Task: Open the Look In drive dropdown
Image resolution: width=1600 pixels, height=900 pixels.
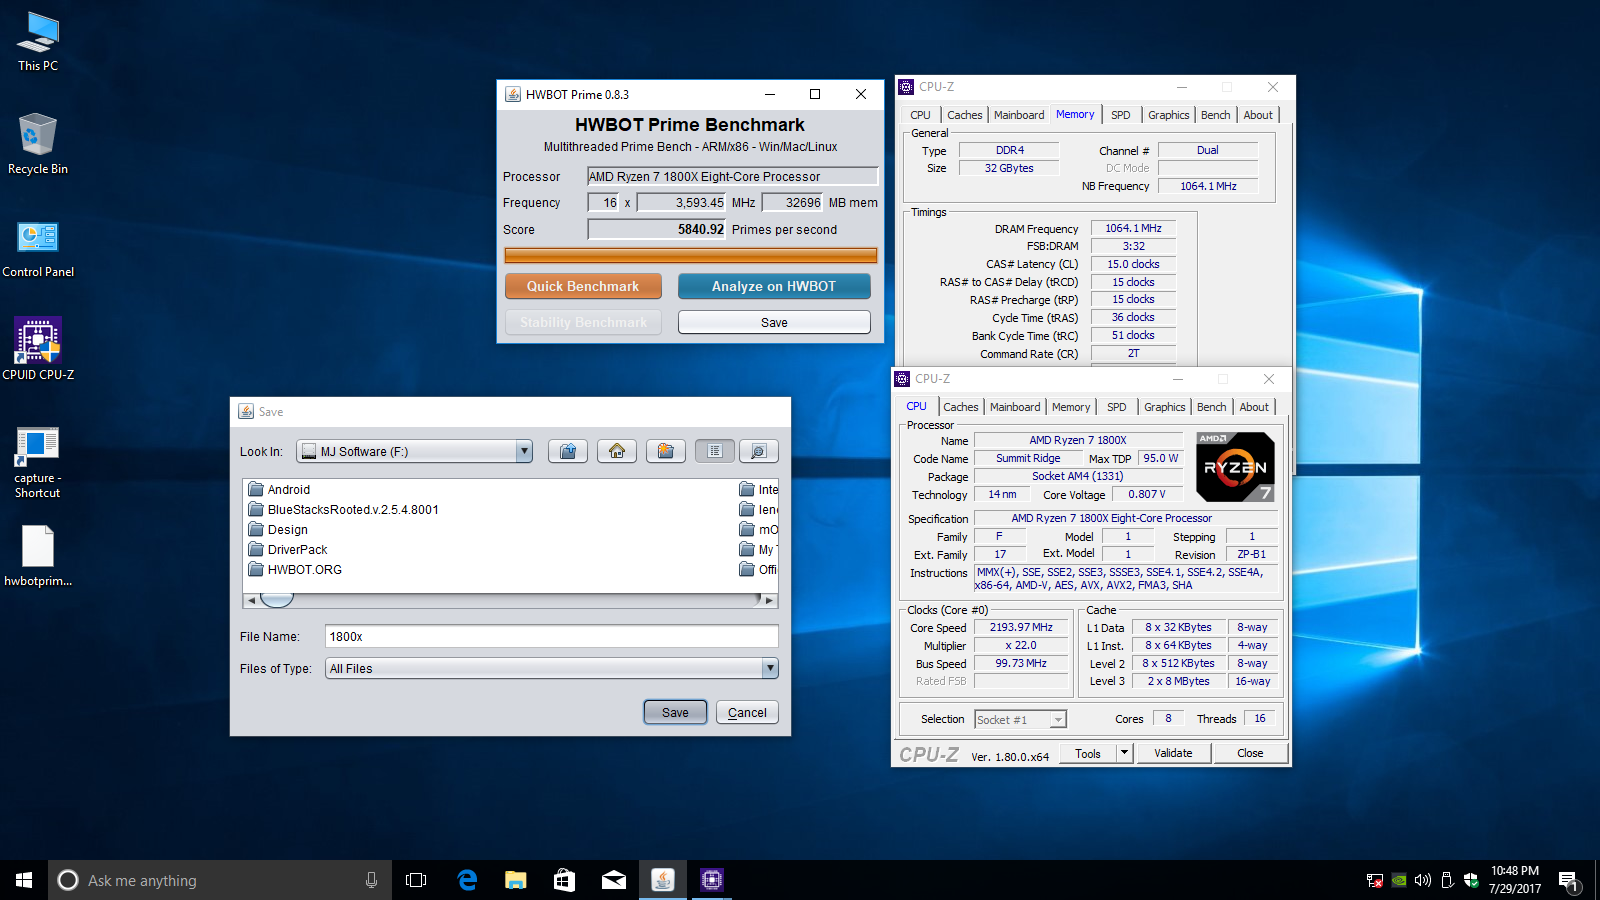Action: pos(524,451)
